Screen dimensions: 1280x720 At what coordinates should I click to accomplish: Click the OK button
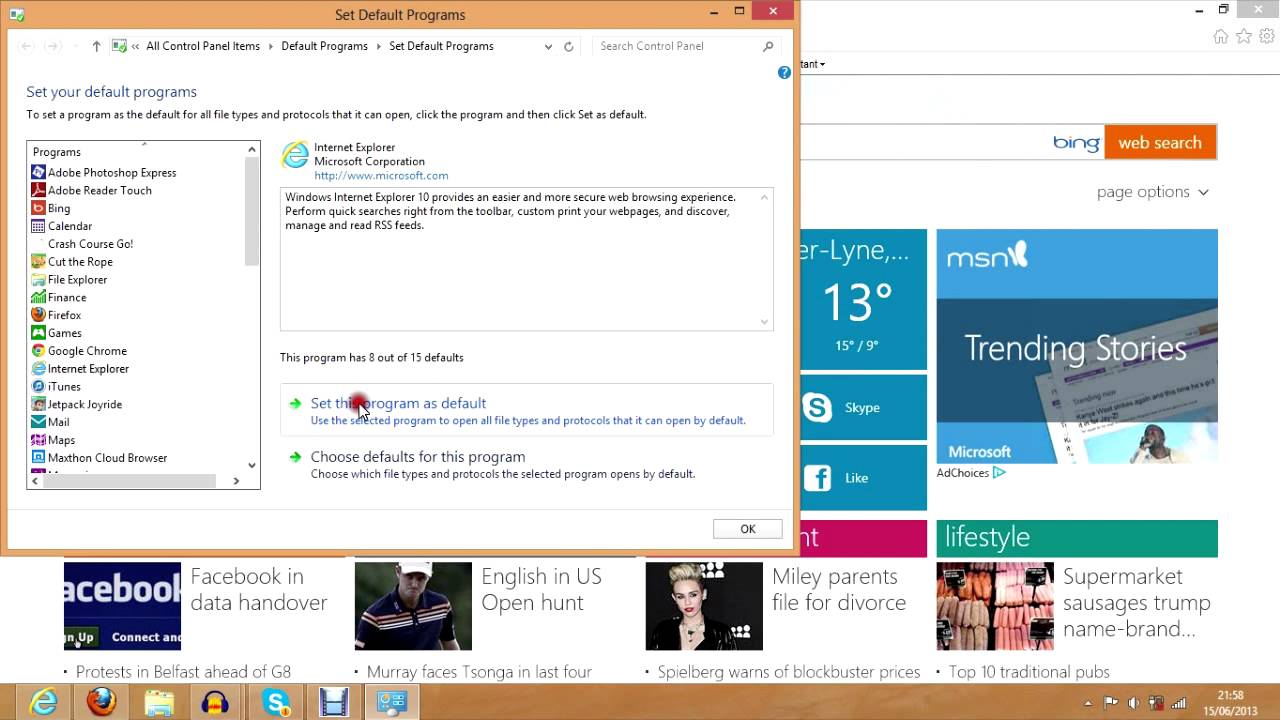tap(748, 529)
